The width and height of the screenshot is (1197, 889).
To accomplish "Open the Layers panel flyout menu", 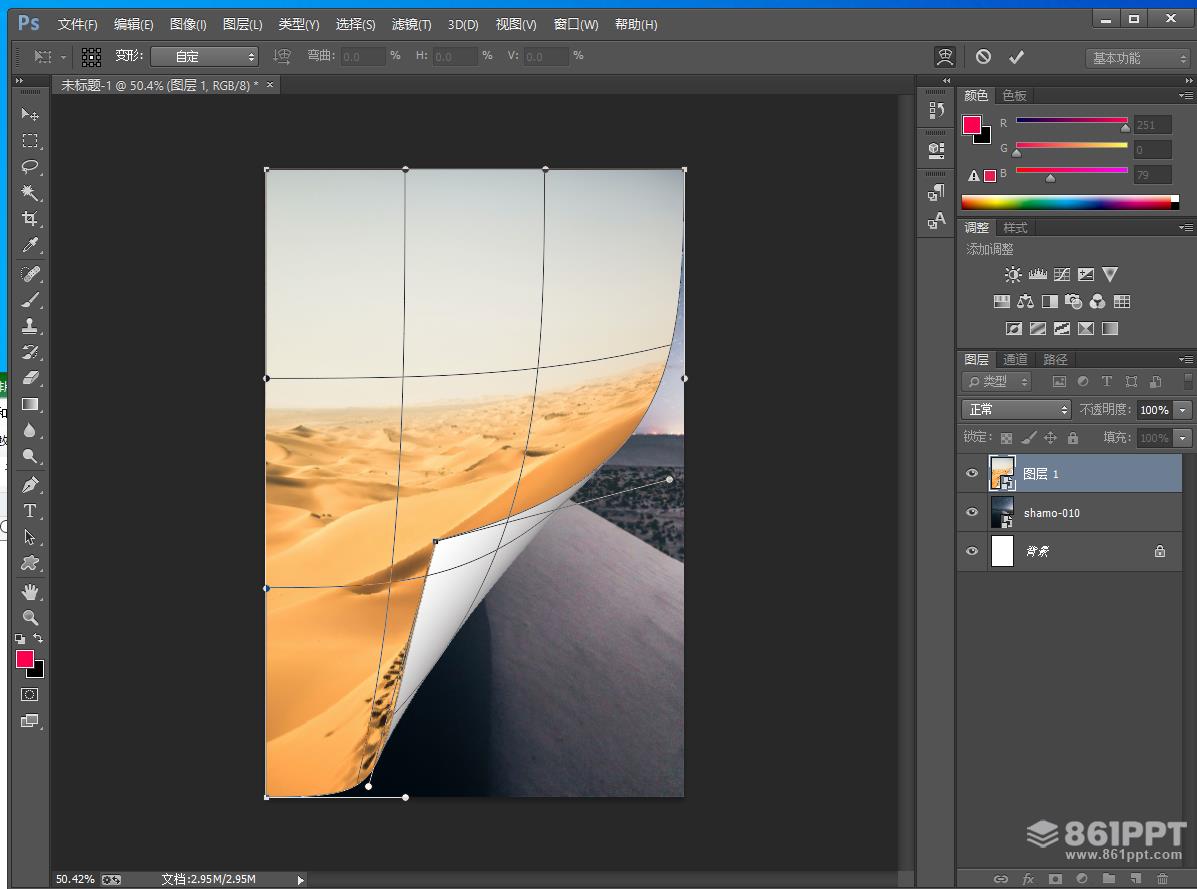I will pyautogui.click(x=1186, y=359).
